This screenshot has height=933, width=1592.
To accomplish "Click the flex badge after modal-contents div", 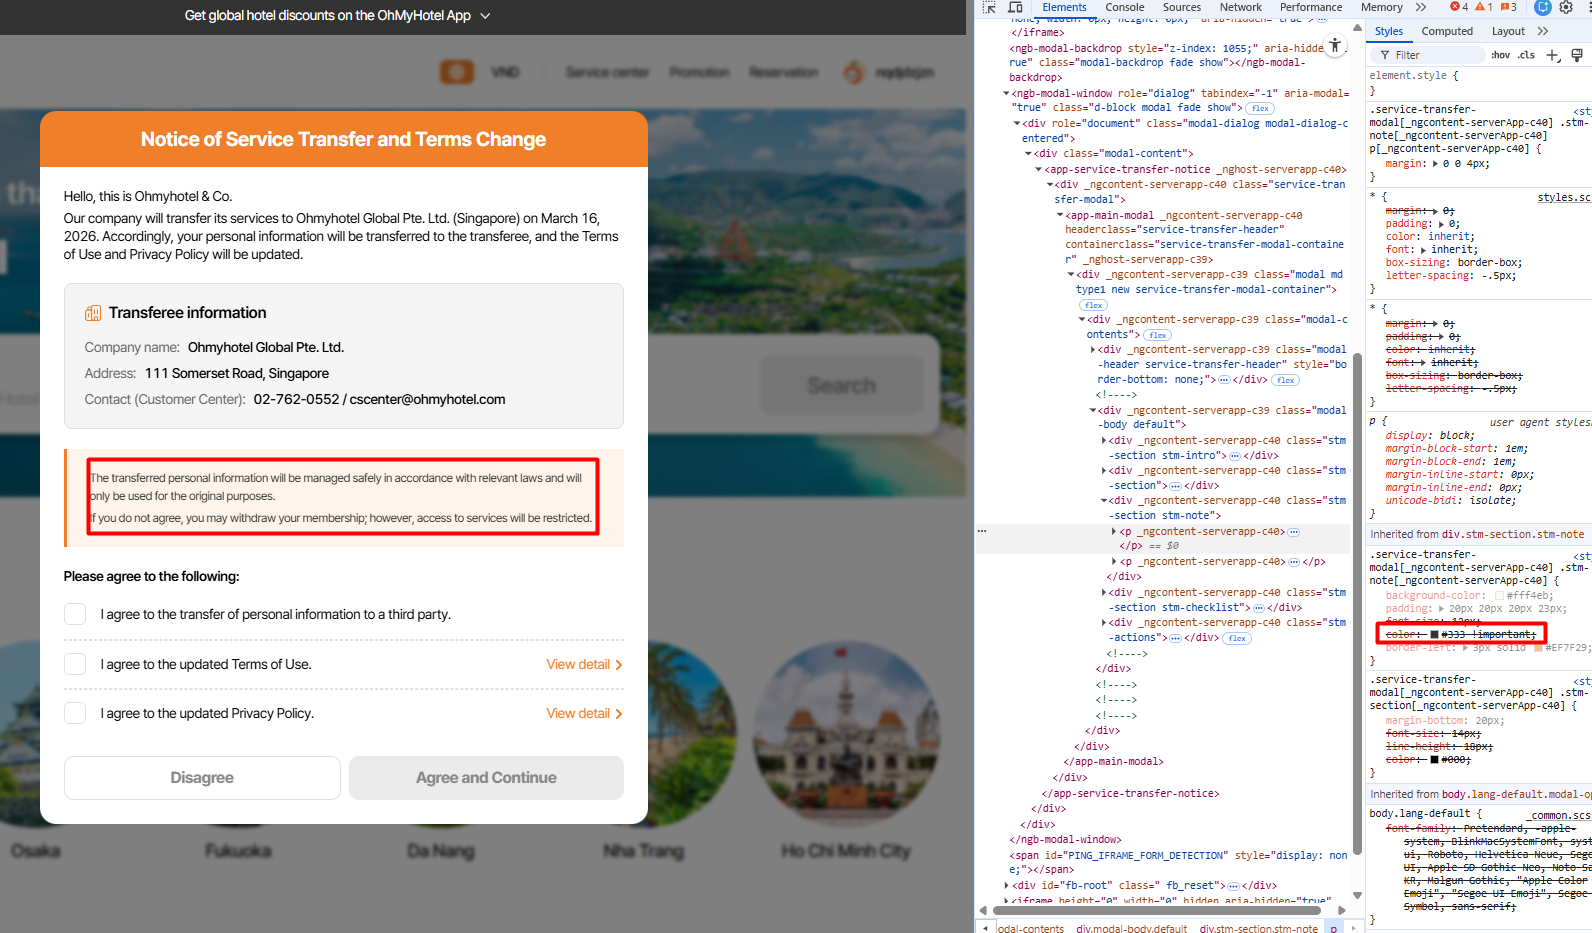I will (x=1158, y=335).
